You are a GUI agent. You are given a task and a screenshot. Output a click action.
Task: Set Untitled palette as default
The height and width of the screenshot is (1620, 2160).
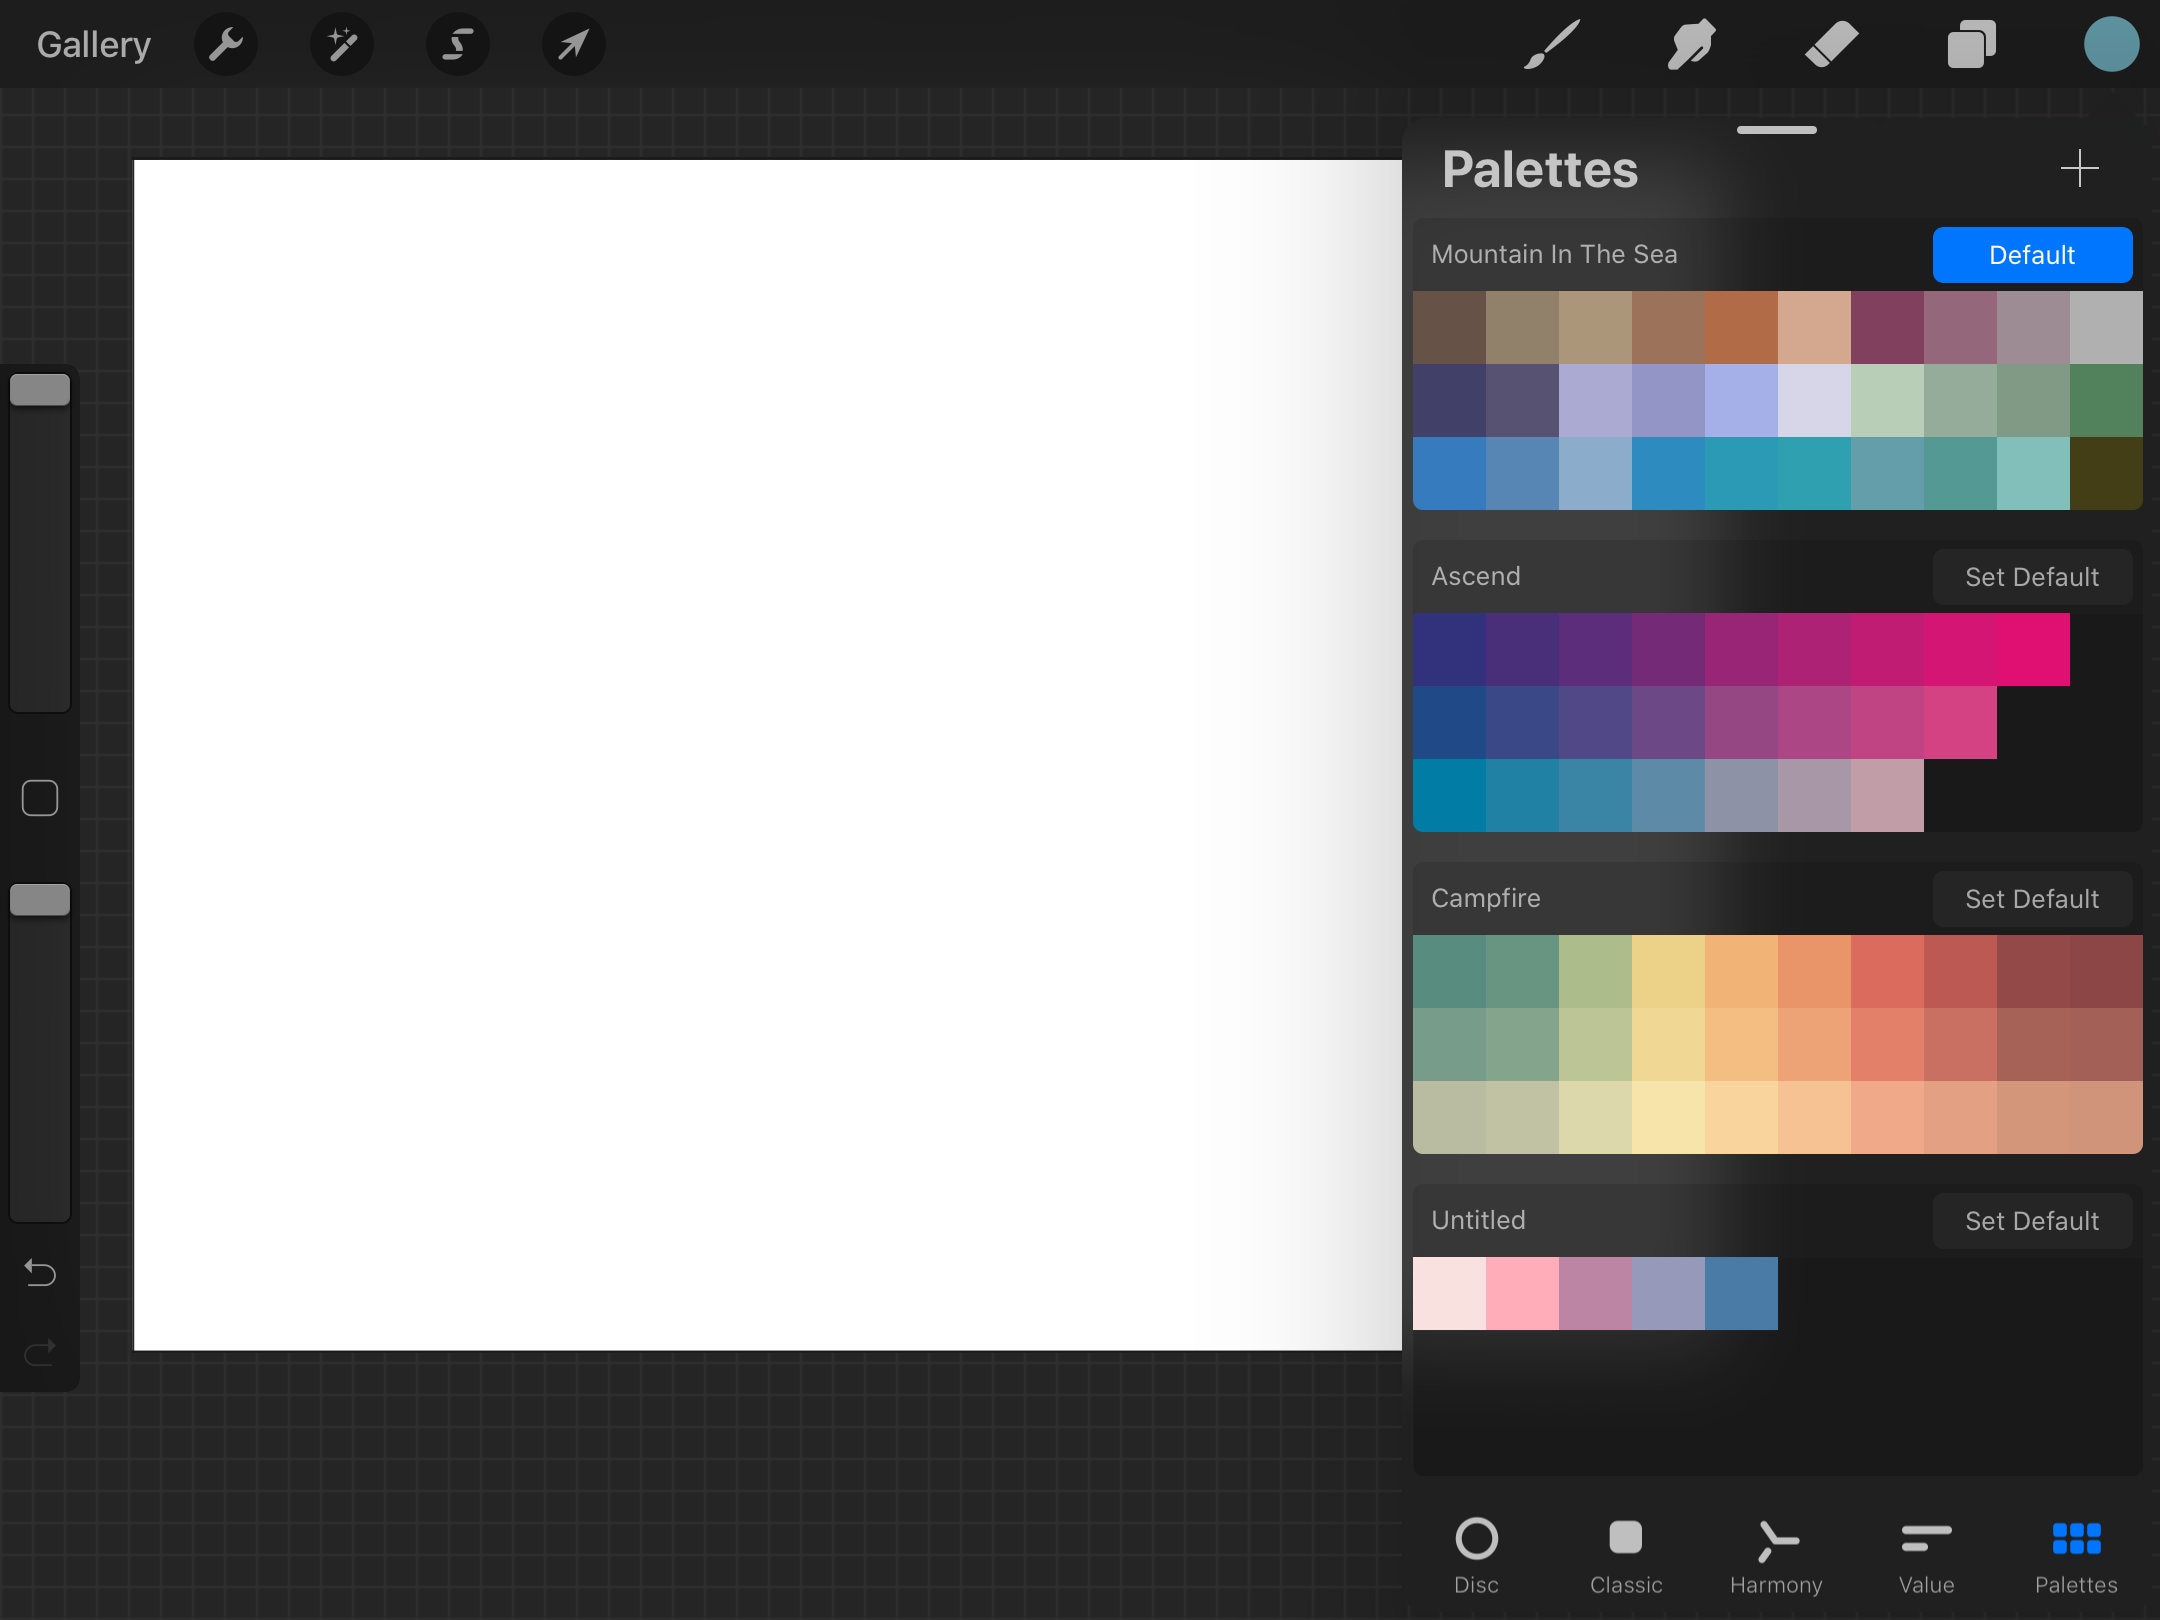click(2031, 1220)
